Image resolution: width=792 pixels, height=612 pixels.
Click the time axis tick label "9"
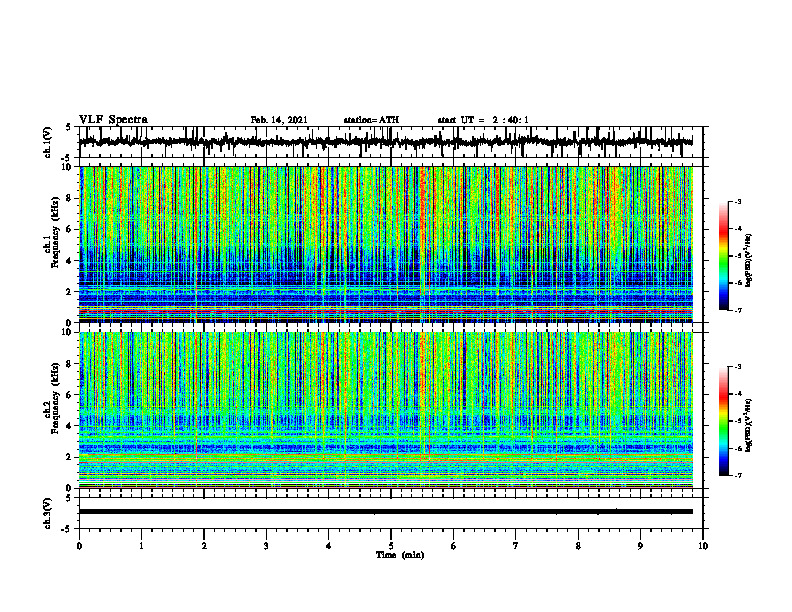(x=640, y=546)
